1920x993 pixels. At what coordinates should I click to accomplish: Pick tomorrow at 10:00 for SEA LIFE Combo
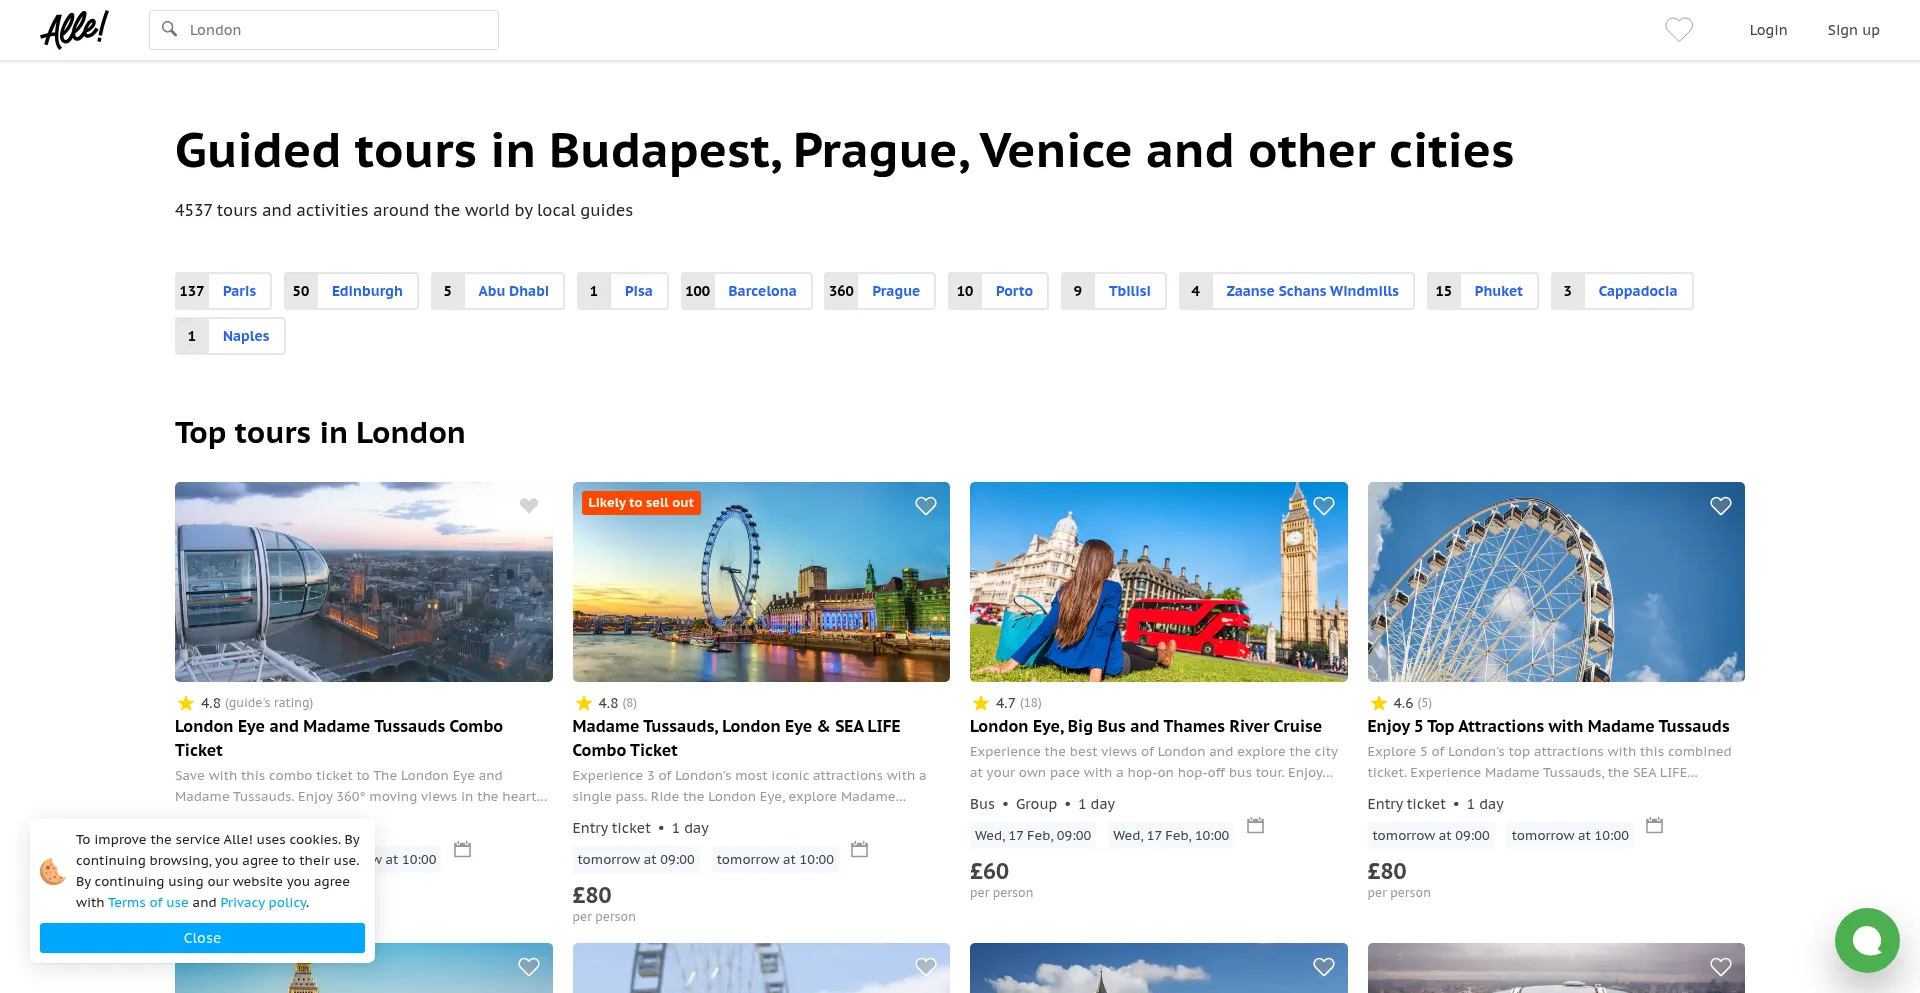(775, 859)
